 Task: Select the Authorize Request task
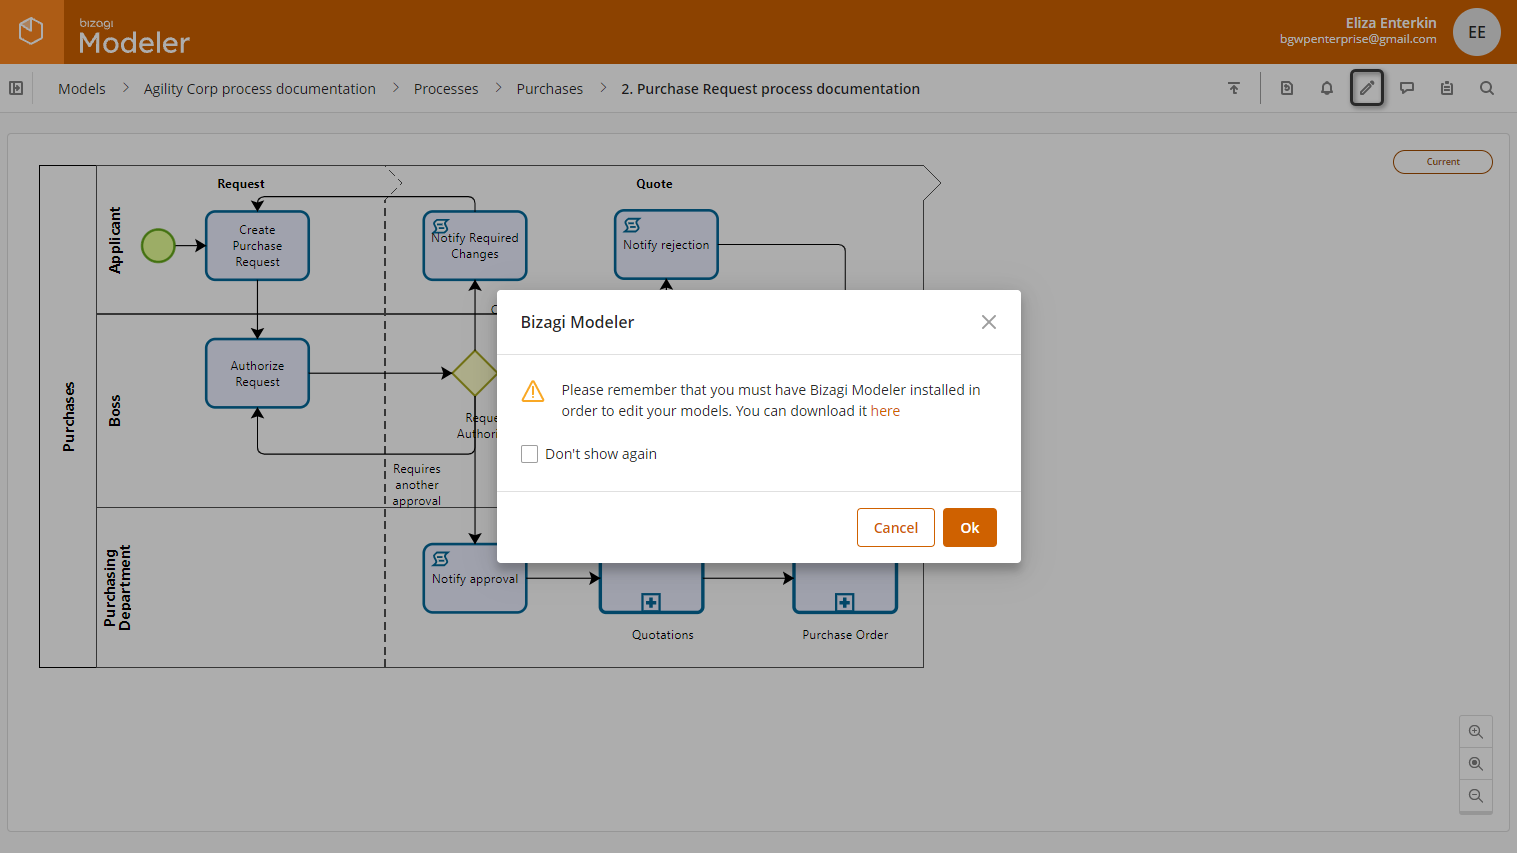257,373
